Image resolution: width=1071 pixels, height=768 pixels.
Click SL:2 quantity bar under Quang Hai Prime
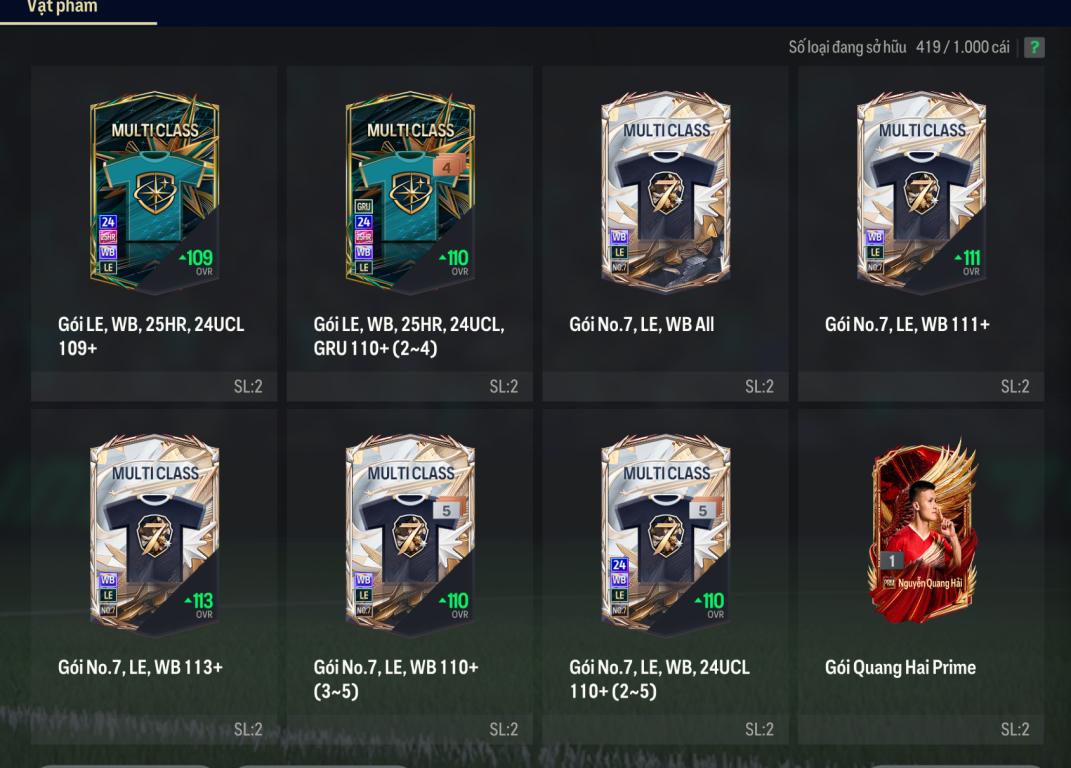point(921,729)
